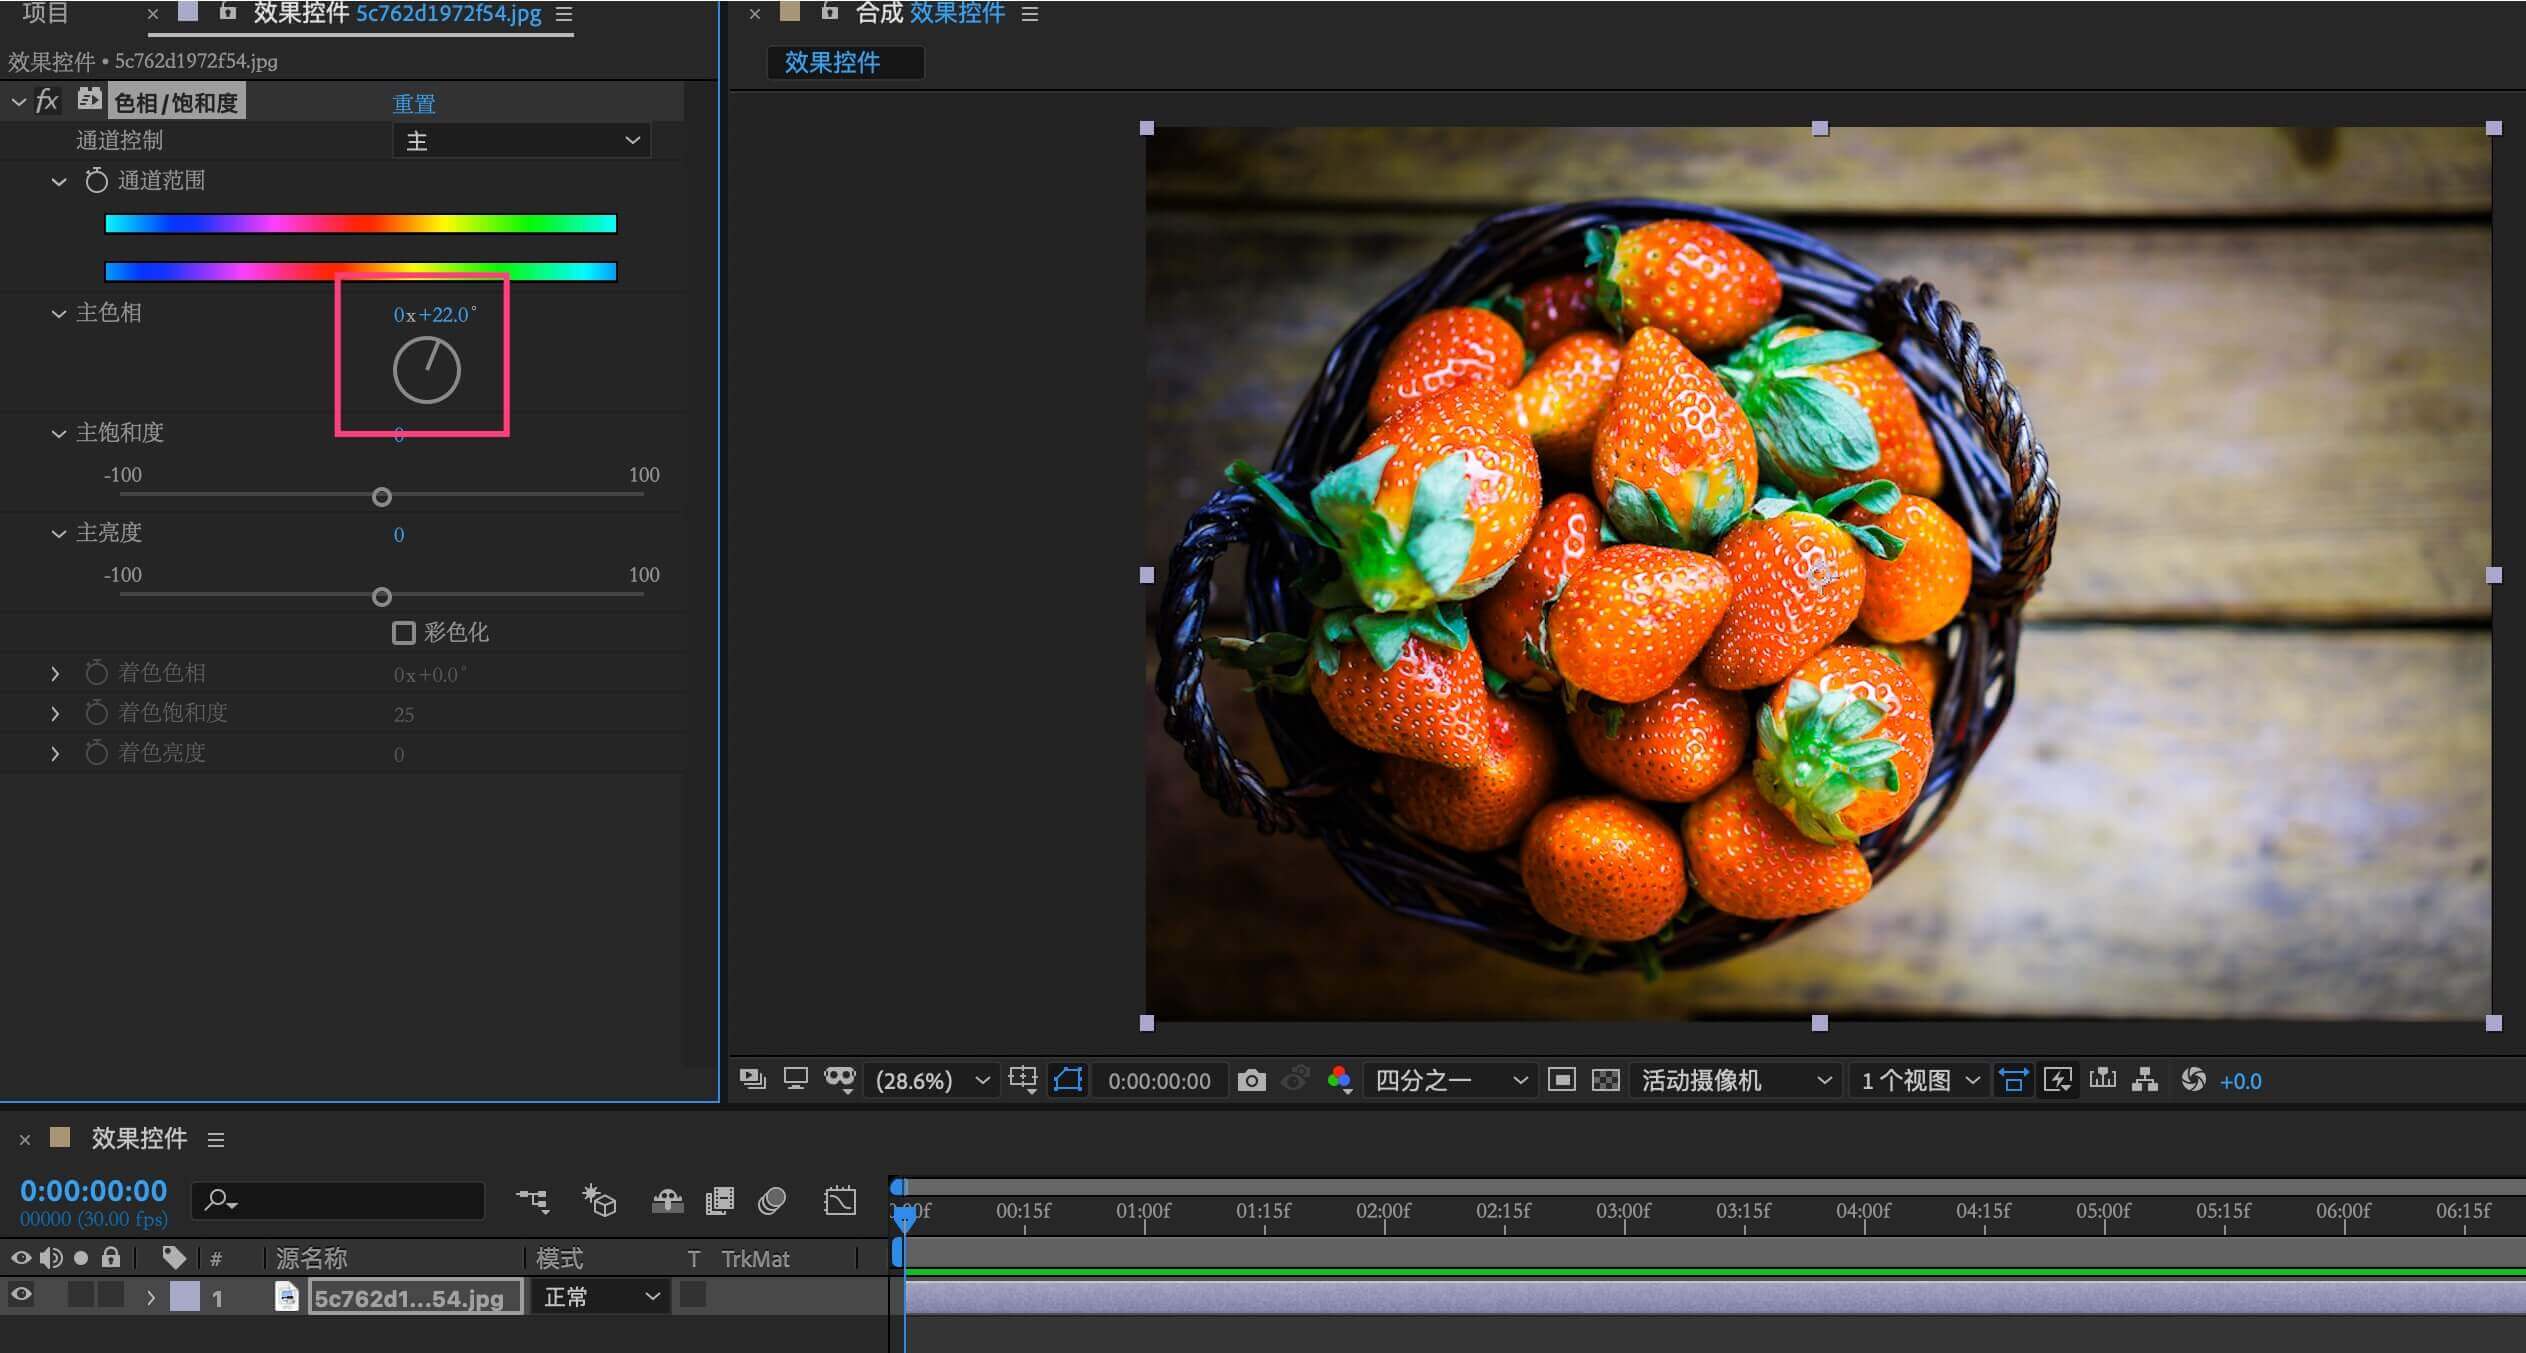Click the 重置 reset link

click(x=413, y=103)
